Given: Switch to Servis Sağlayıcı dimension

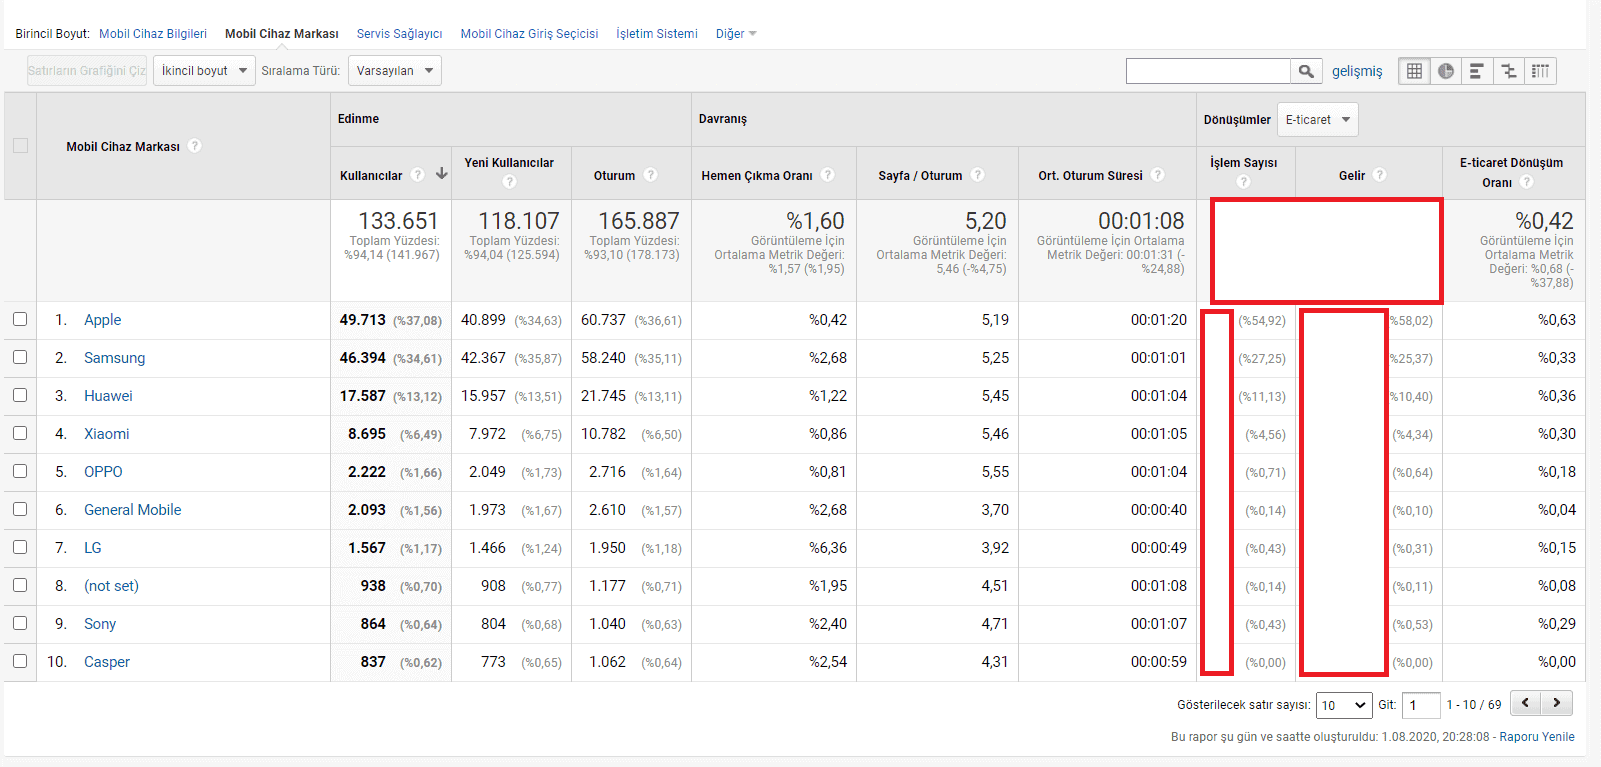Looking at the screenshot, I should (x=399, y=34).
